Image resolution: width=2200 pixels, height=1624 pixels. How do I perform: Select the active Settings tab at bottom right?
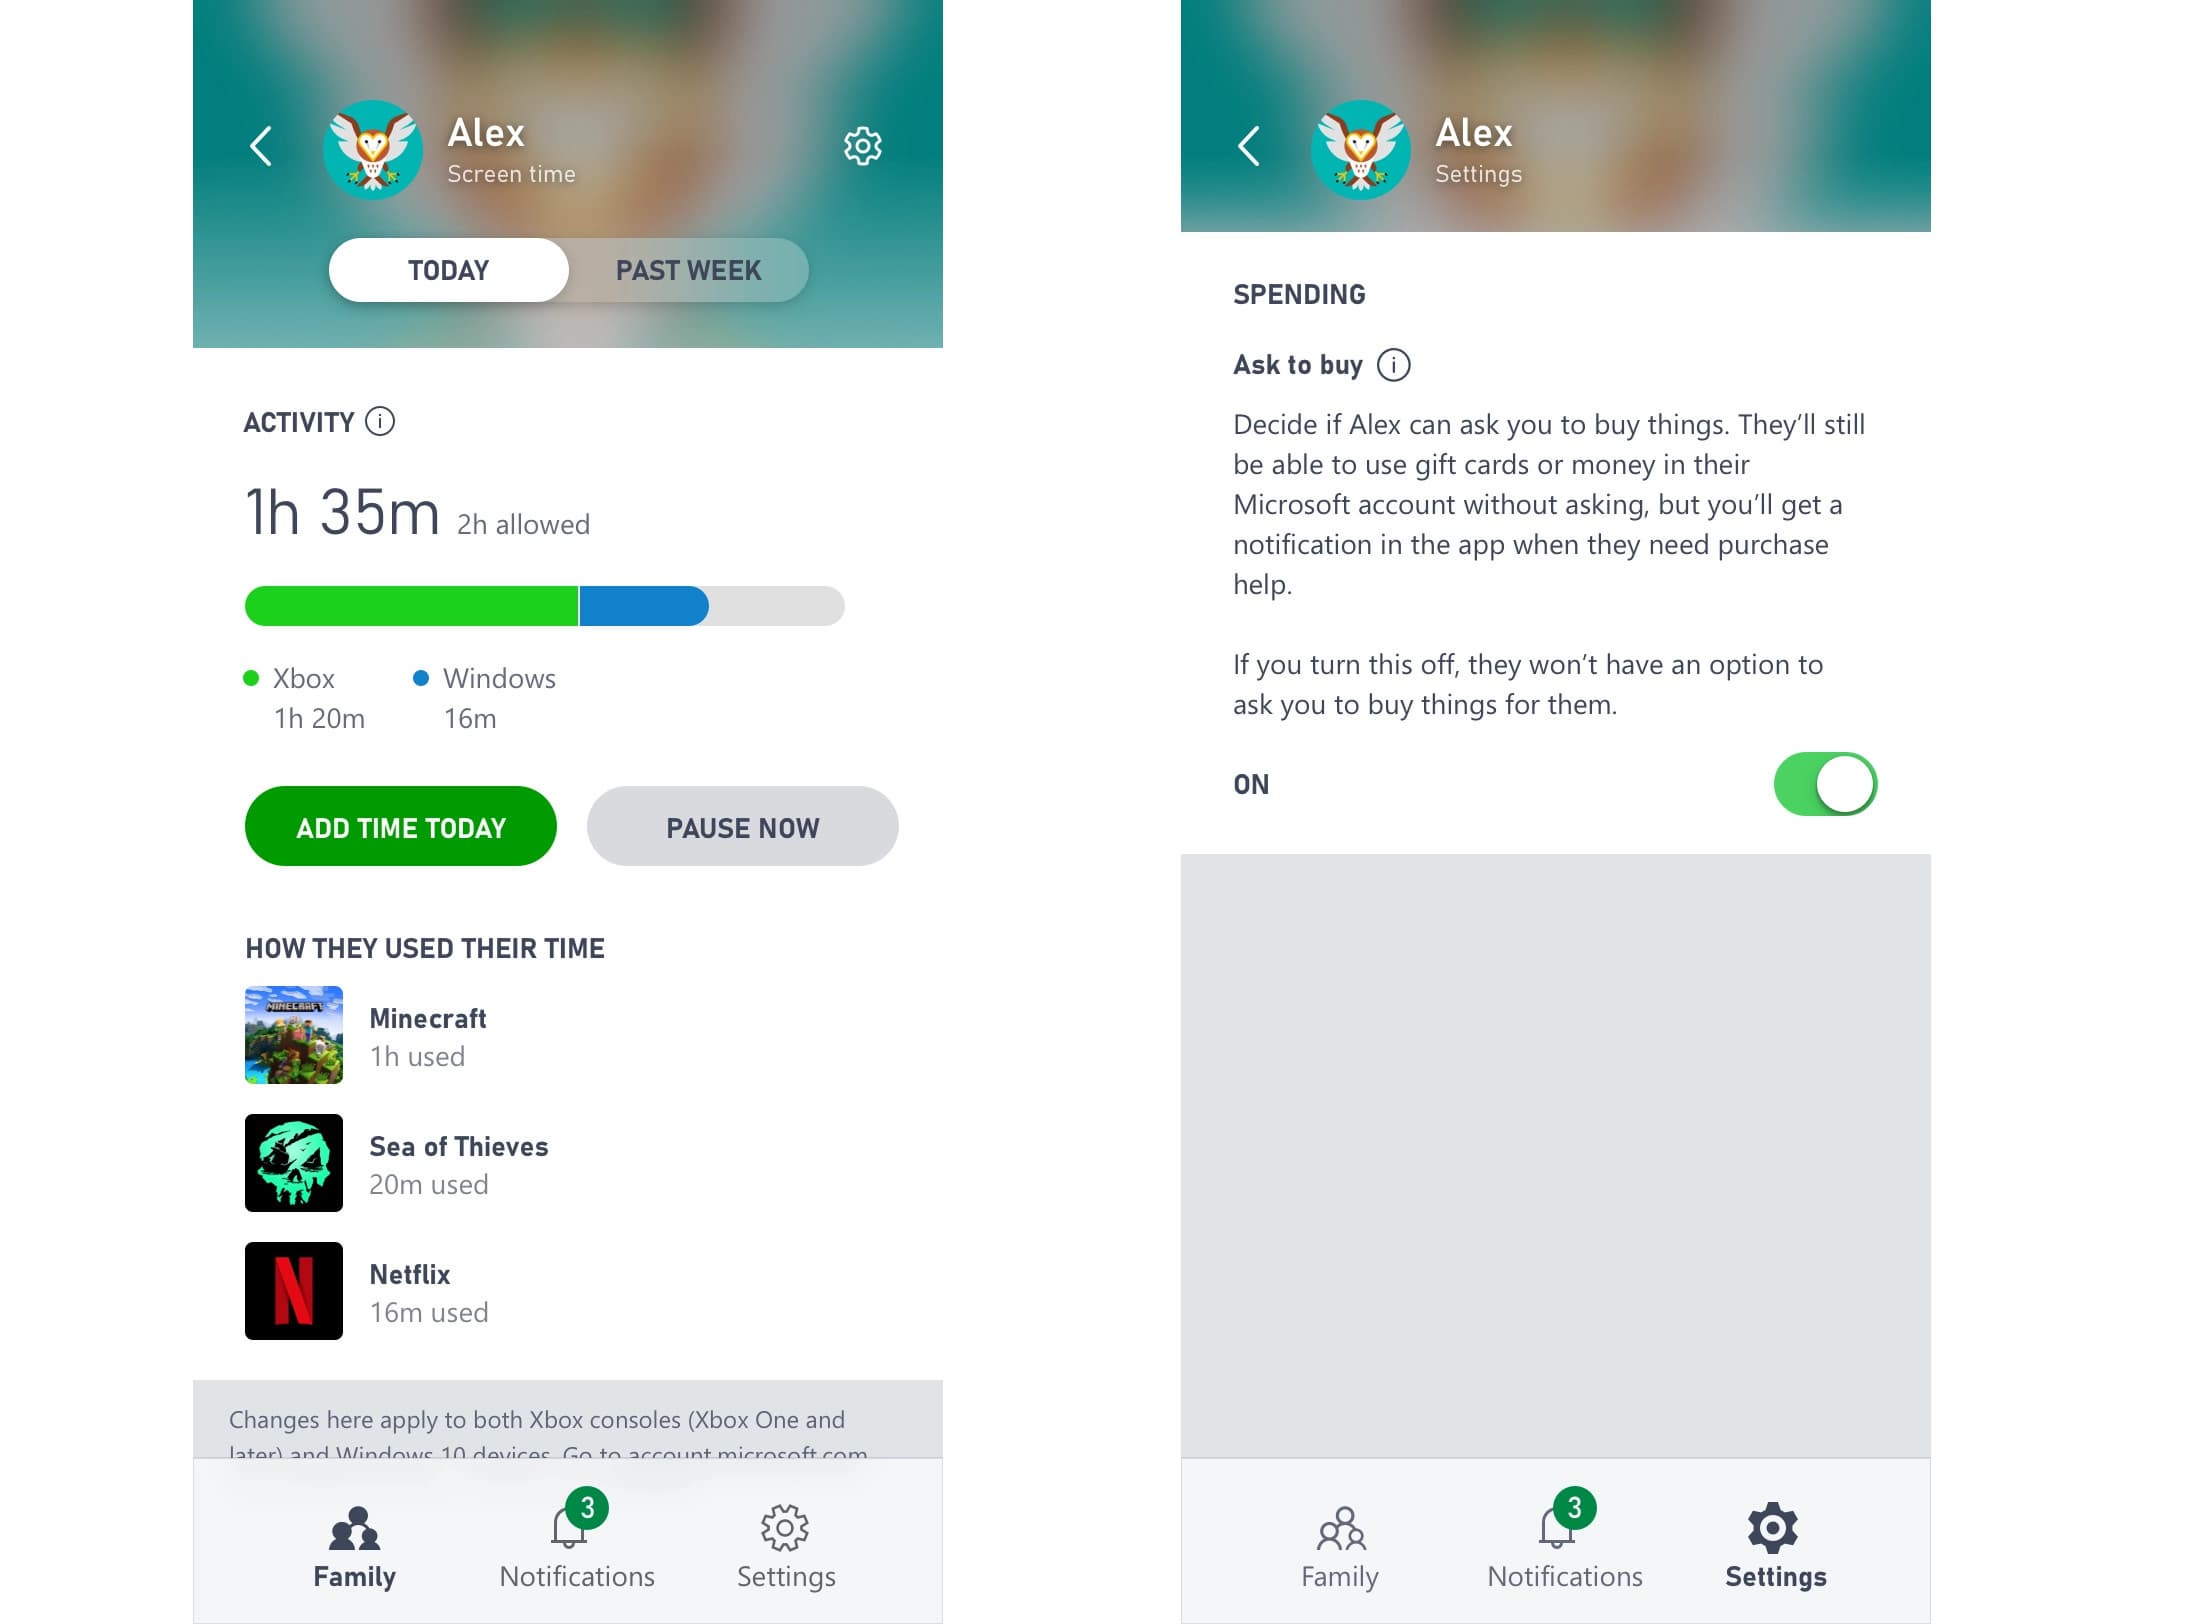point(1775,1546)
